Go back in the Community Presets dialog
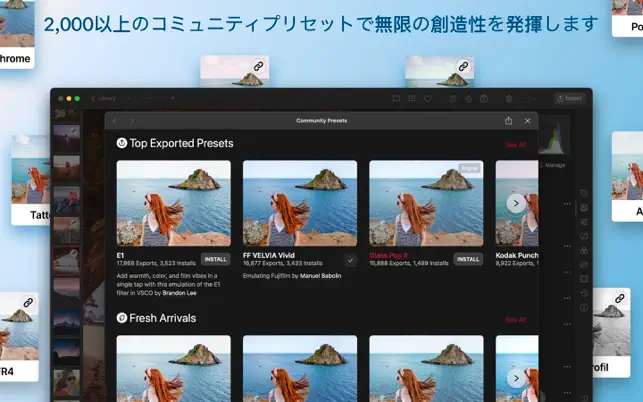The height and width of the screenshot is (402, 643). (115, 121)
